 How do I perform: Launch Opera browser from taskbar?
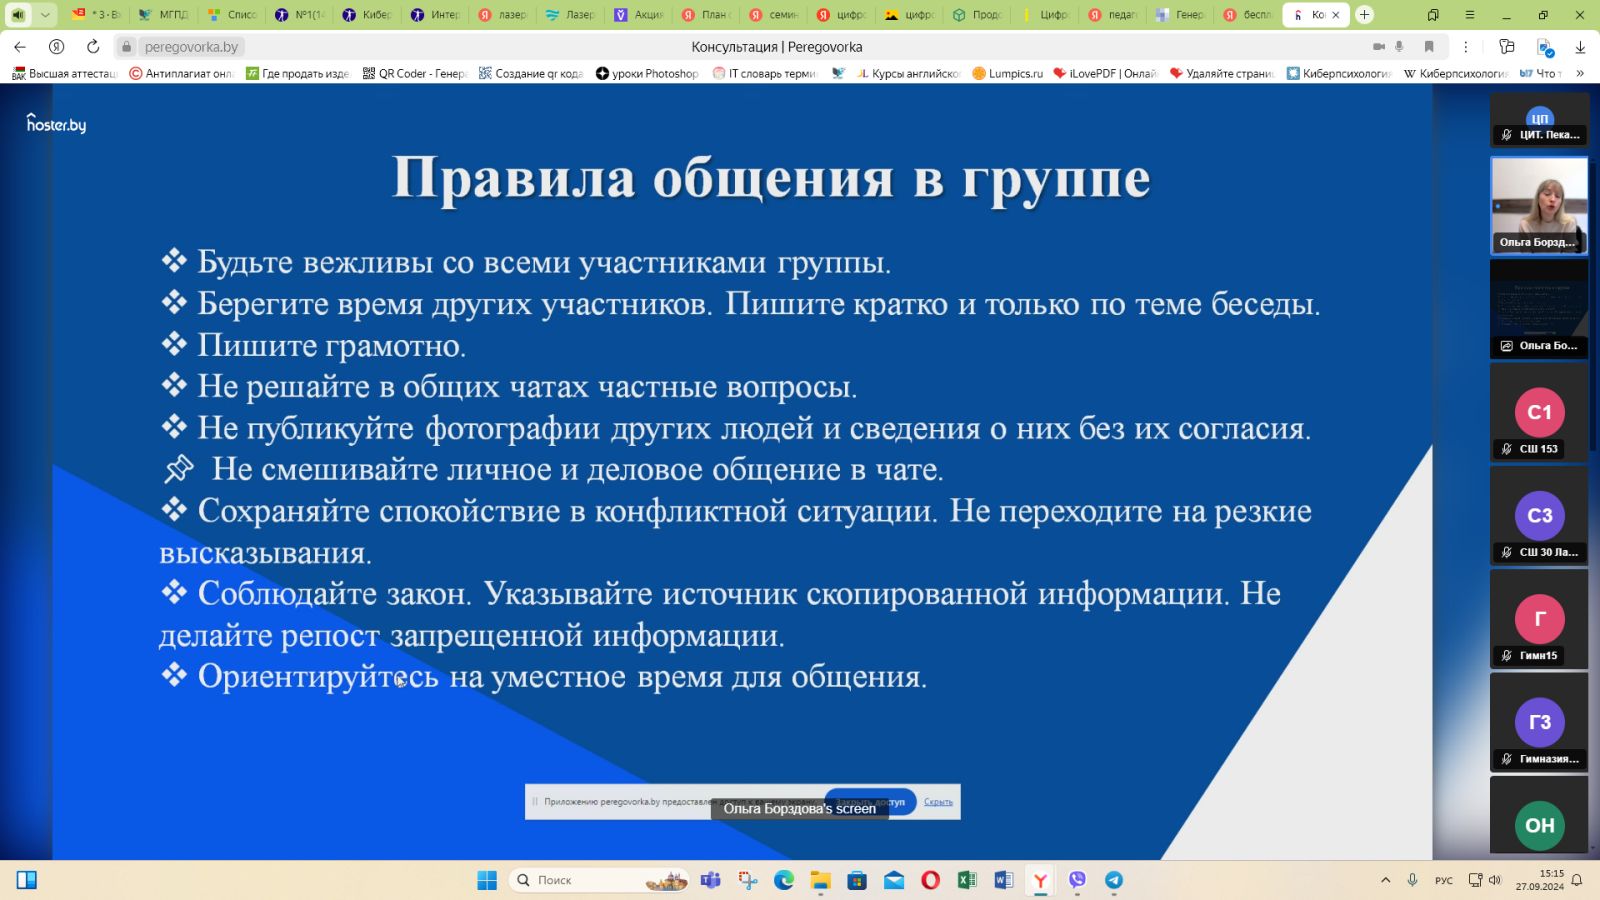point(930,880)
